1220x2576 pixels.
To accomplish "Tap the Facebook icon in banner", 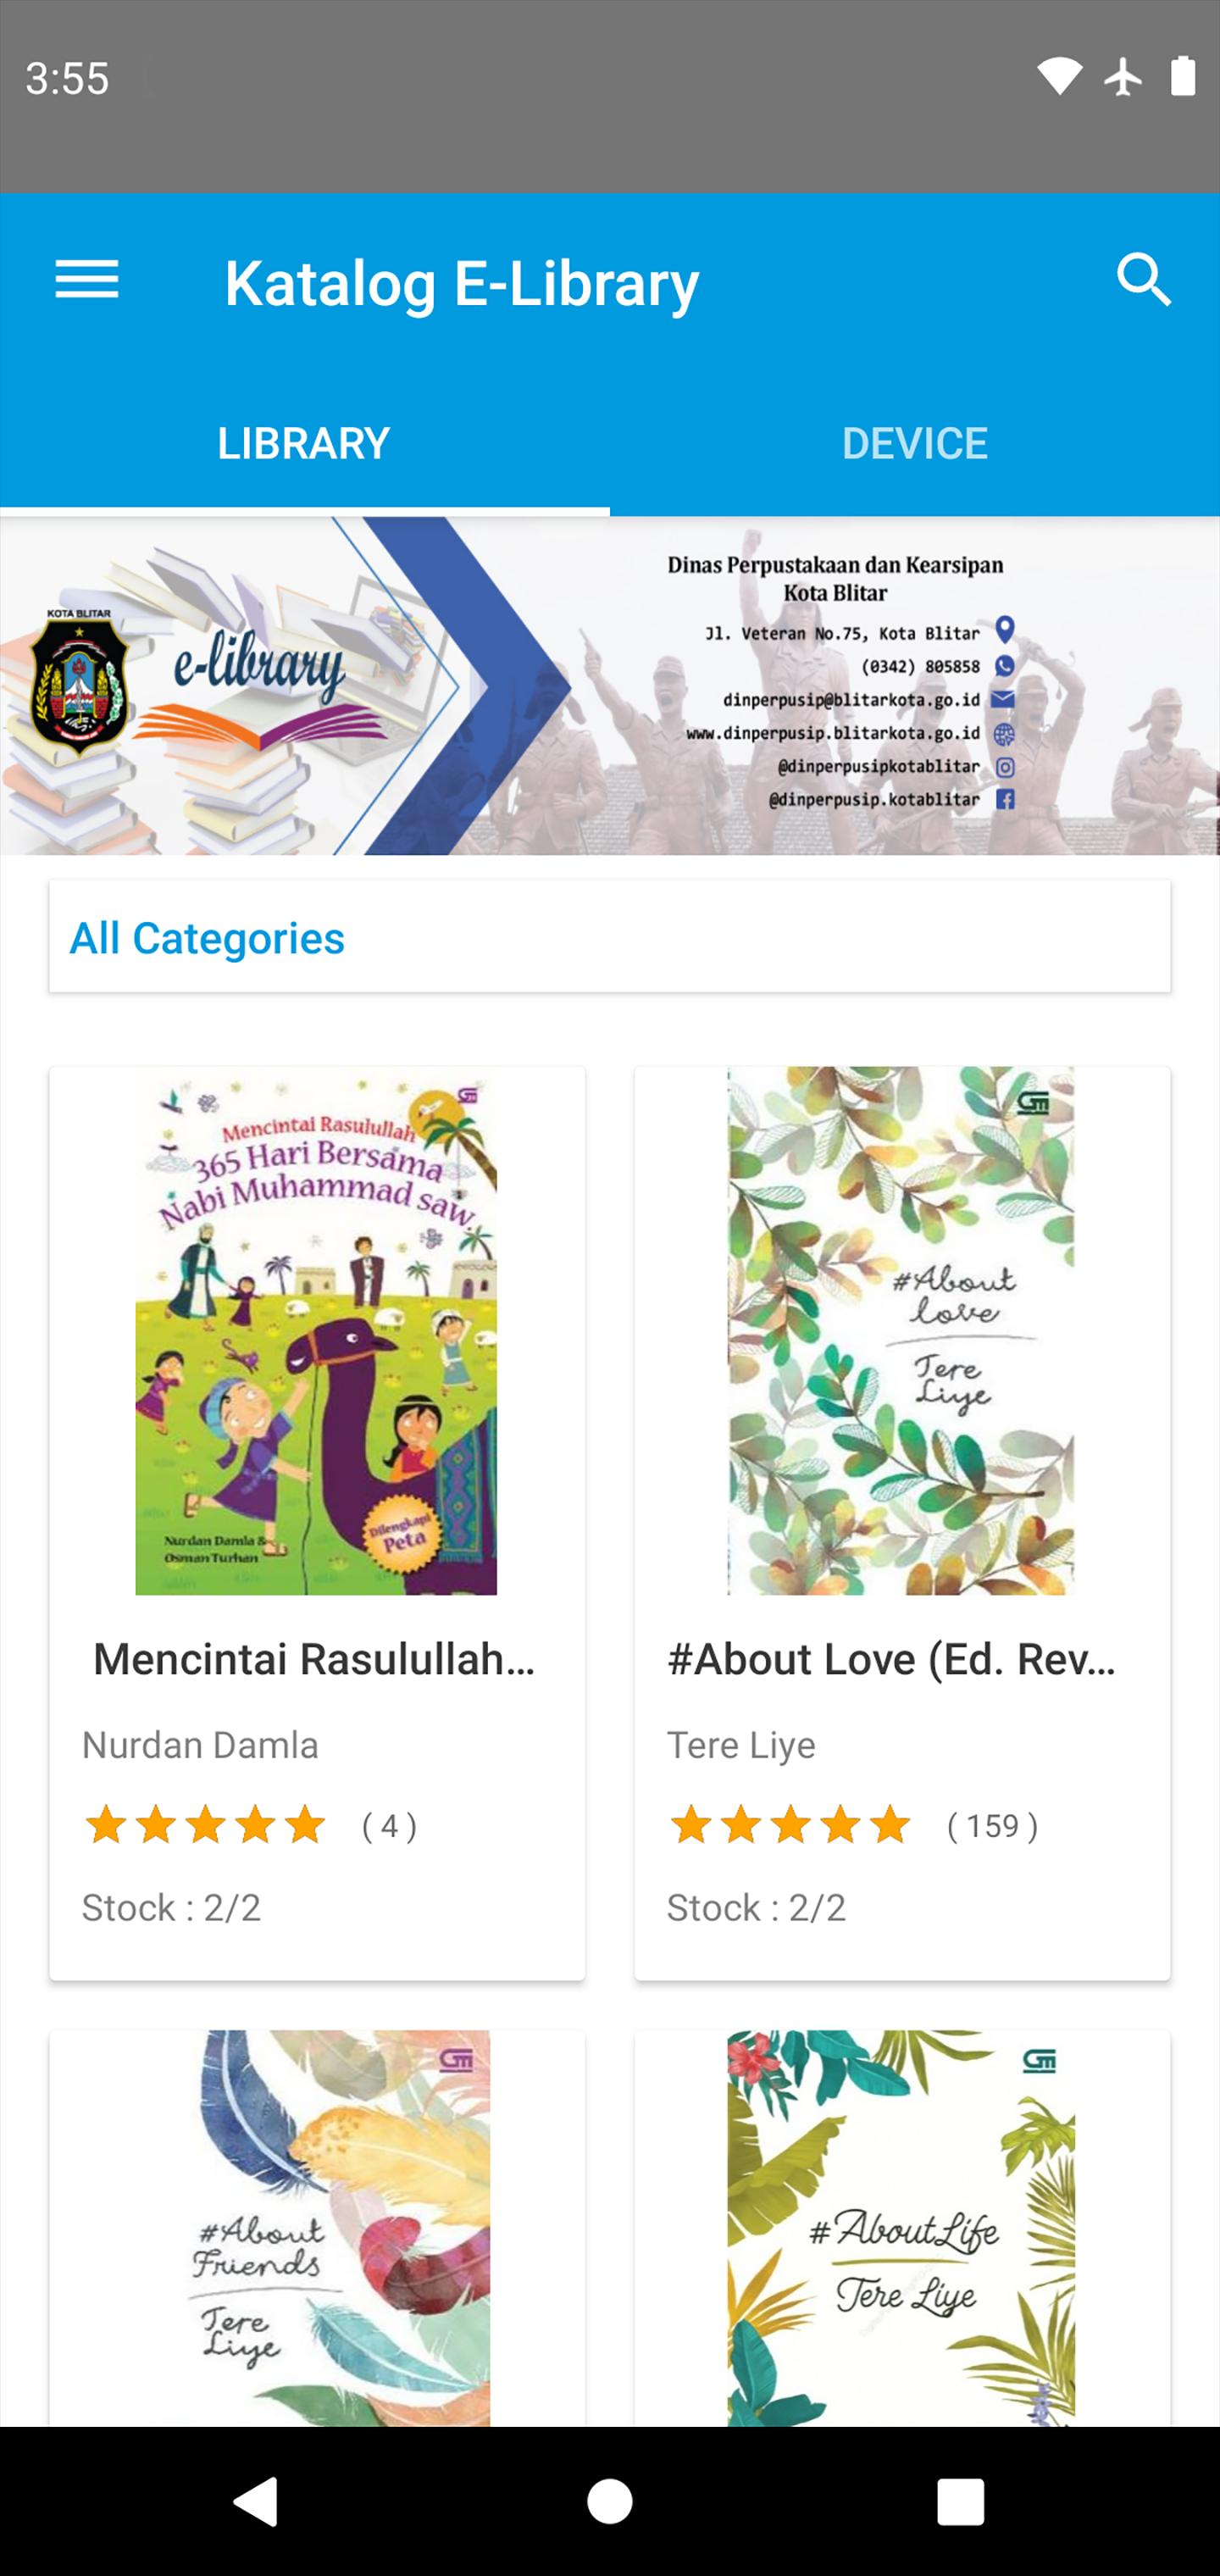I will pyautogui.click(x=1005, y=799).
